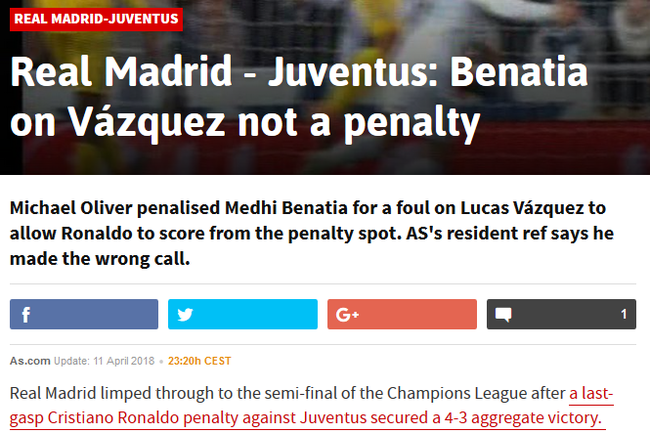650x433 pixels.
Task: Click summary sentence 'made the wrong call.'
Action: click(100, 259)
